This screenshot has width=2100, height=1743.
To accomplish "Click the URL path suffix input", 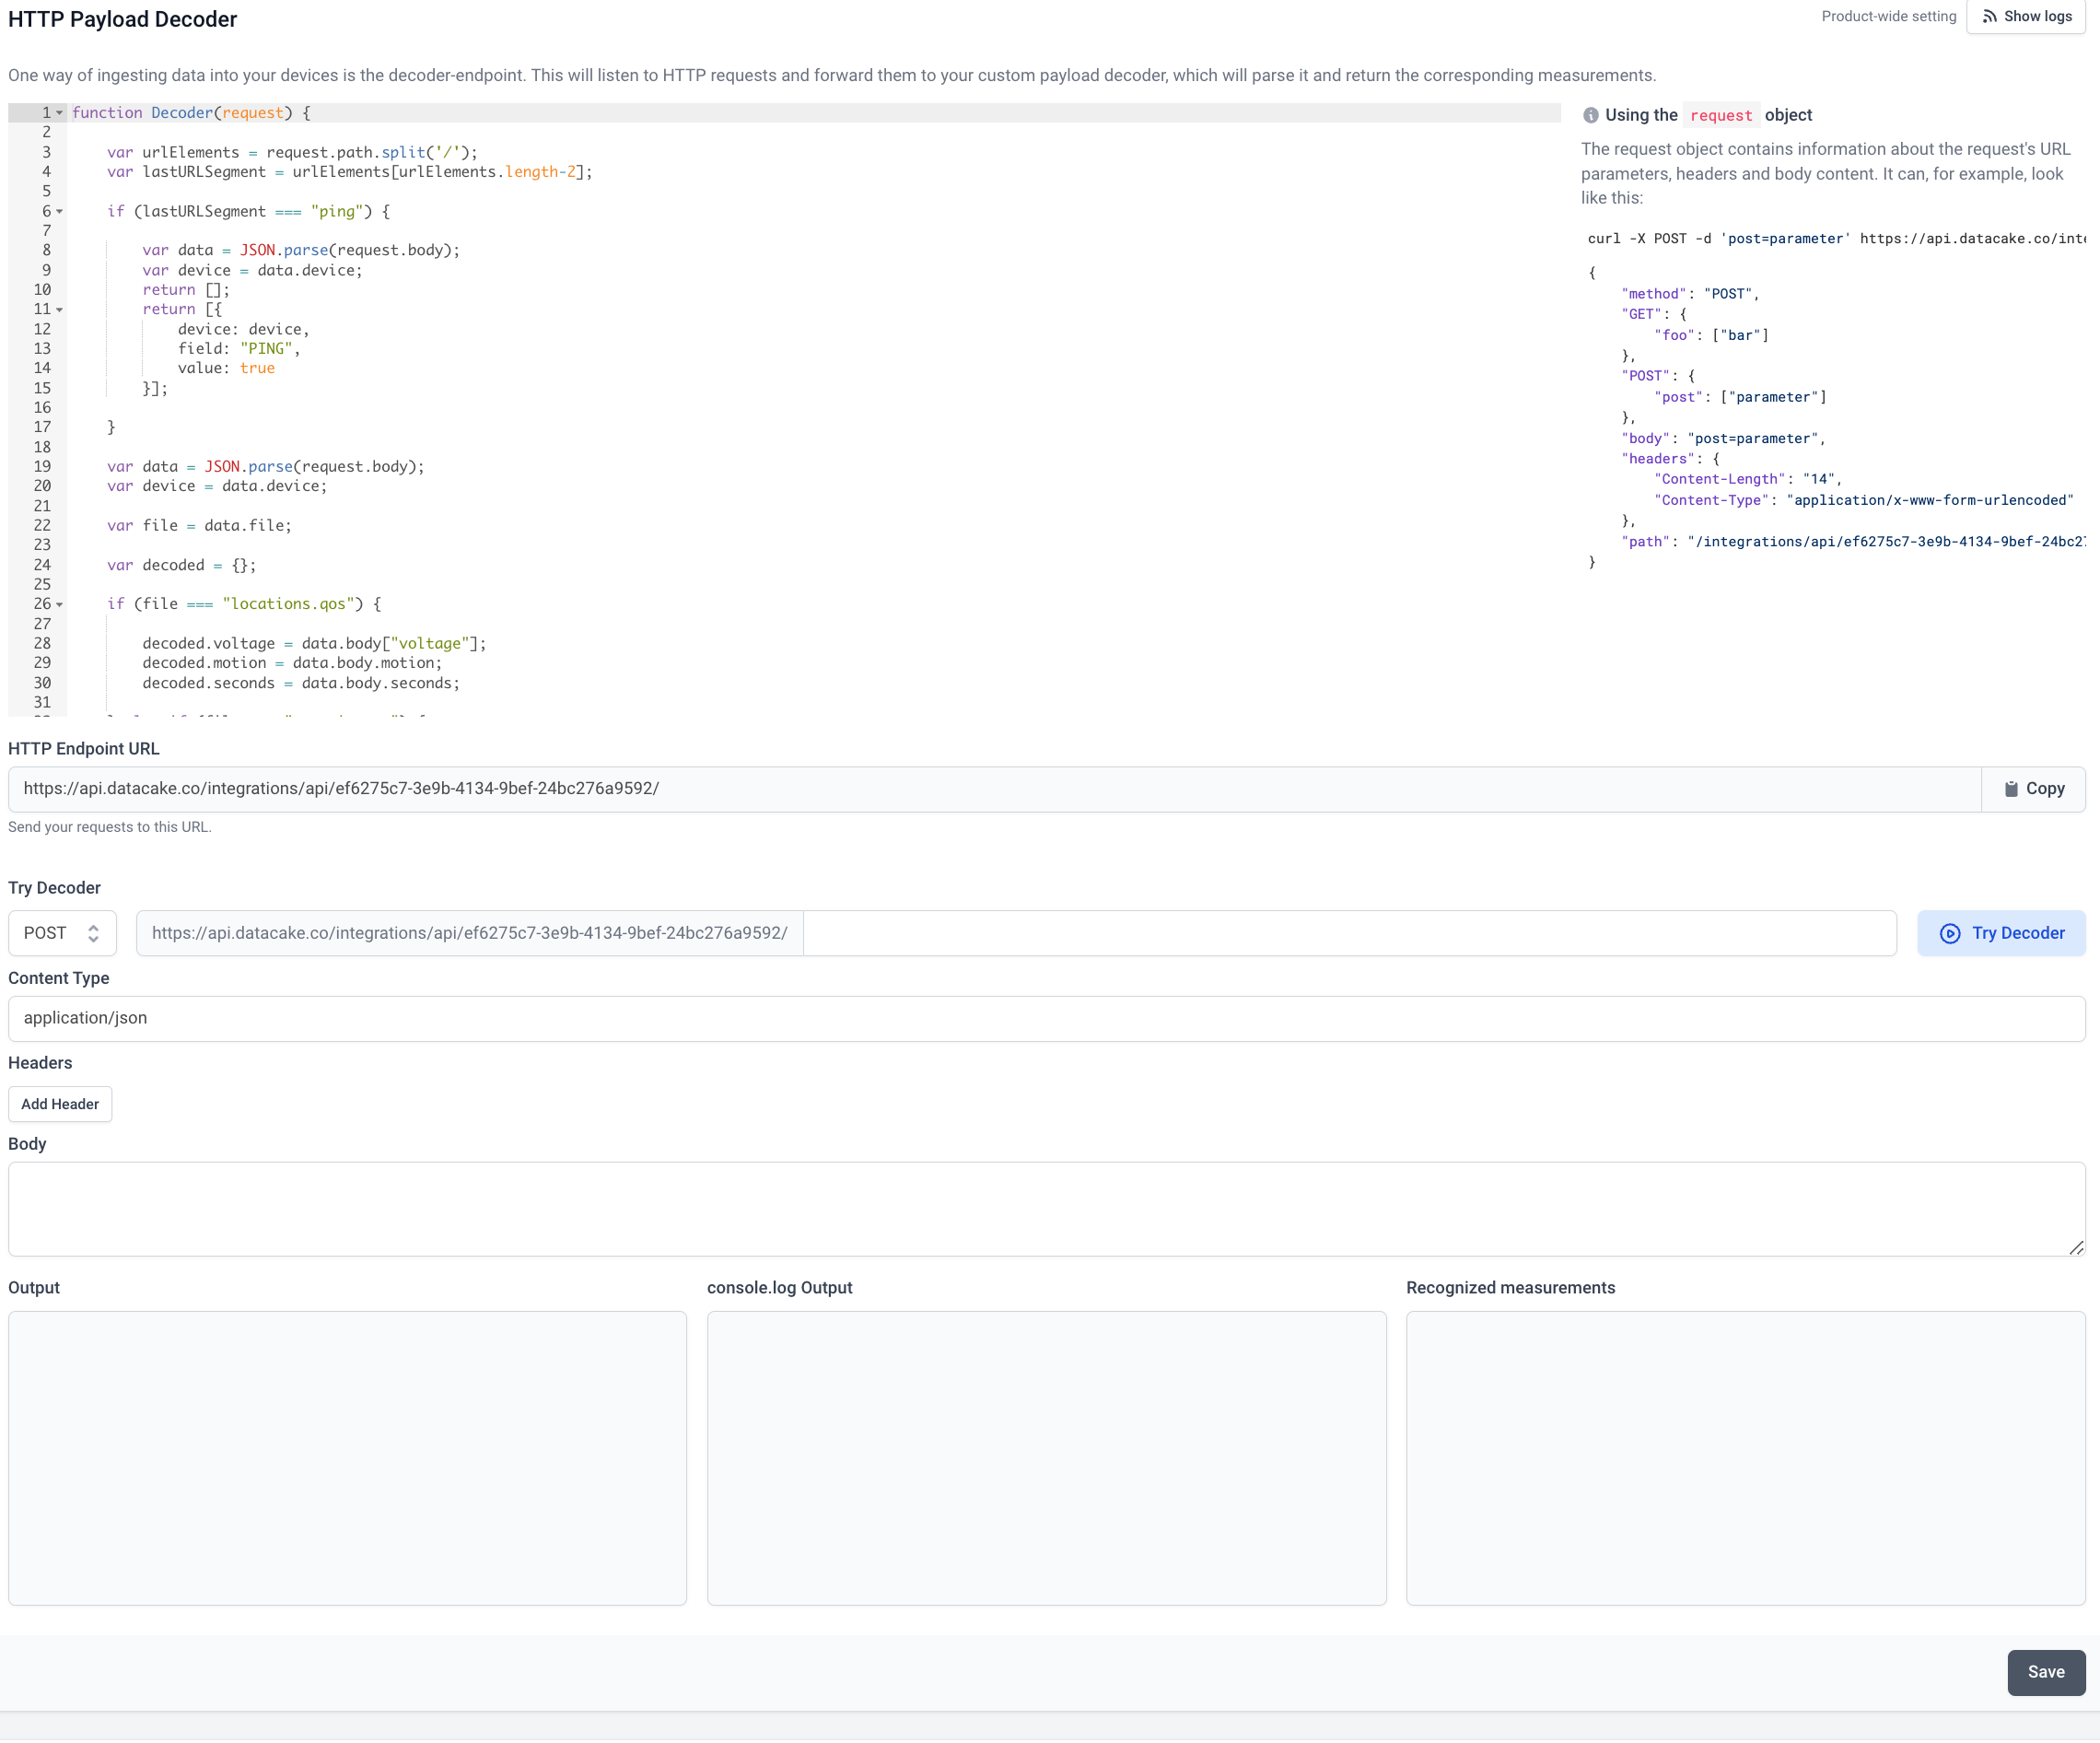I will pyautogui.click(x=1349, y=933).
